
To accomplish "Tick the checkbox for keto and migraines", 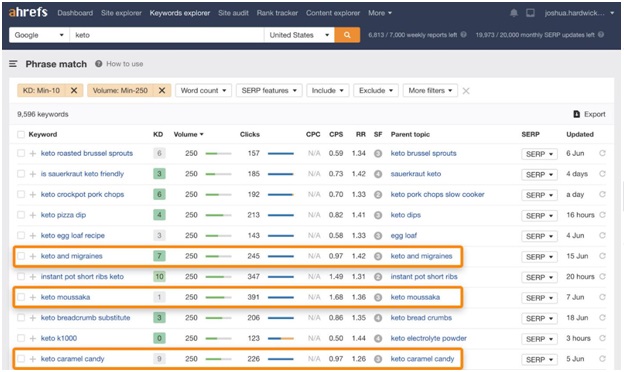I will click(x=21, y=256).
